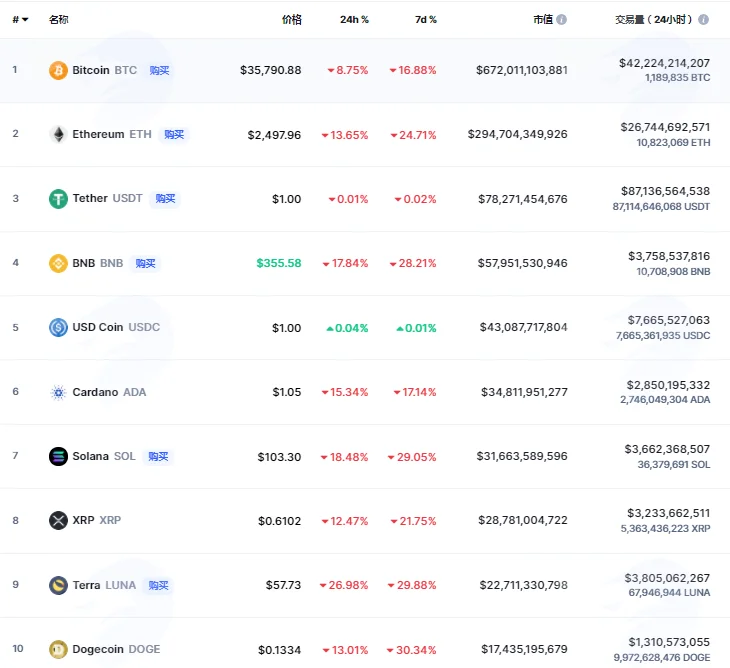Sort by the 价格 price column header
This screenshot has height=668, width=730.
pos(292,20)
